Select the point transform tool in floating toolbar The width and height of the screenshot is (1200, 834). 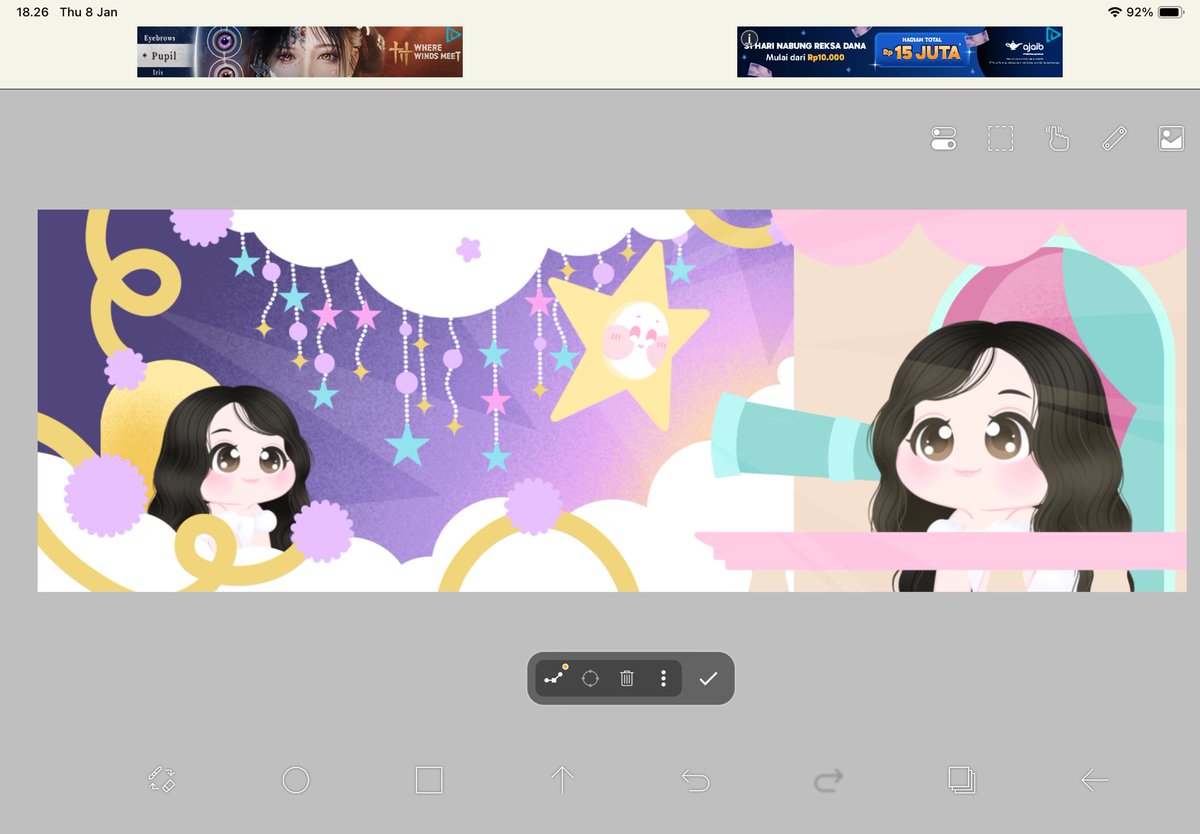556,678
